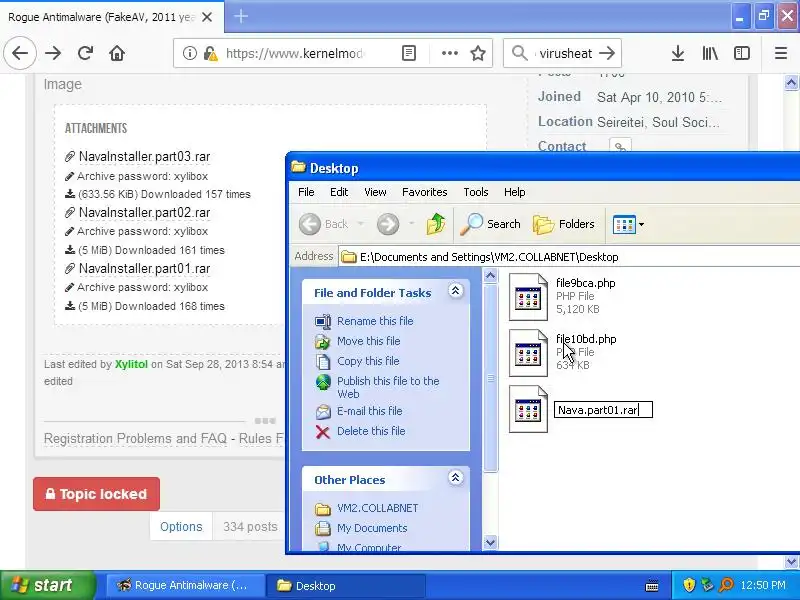Open the Edit menu in Desktop window
Screen dimensions: 800x600
[x=339, y=192]
